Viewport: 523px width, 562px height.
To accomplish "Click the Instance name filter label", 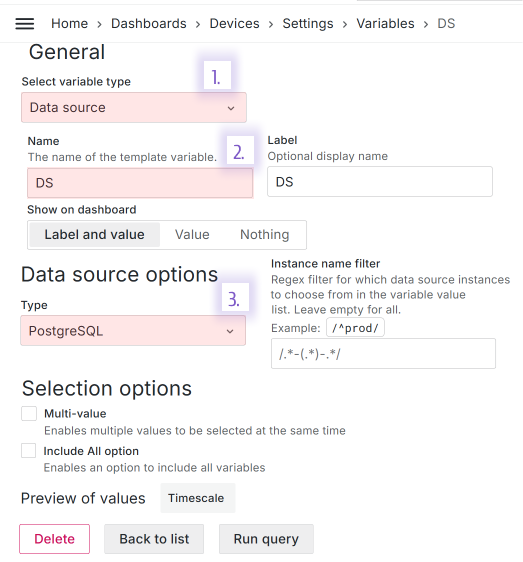I will click(x=325, y=264).
